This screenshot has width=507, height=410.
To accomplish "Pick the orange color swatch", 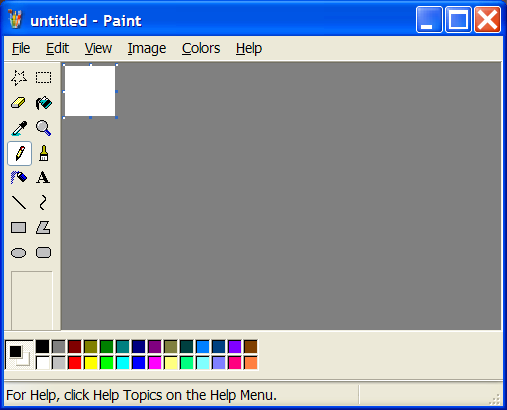I will (x=251, y=363).
